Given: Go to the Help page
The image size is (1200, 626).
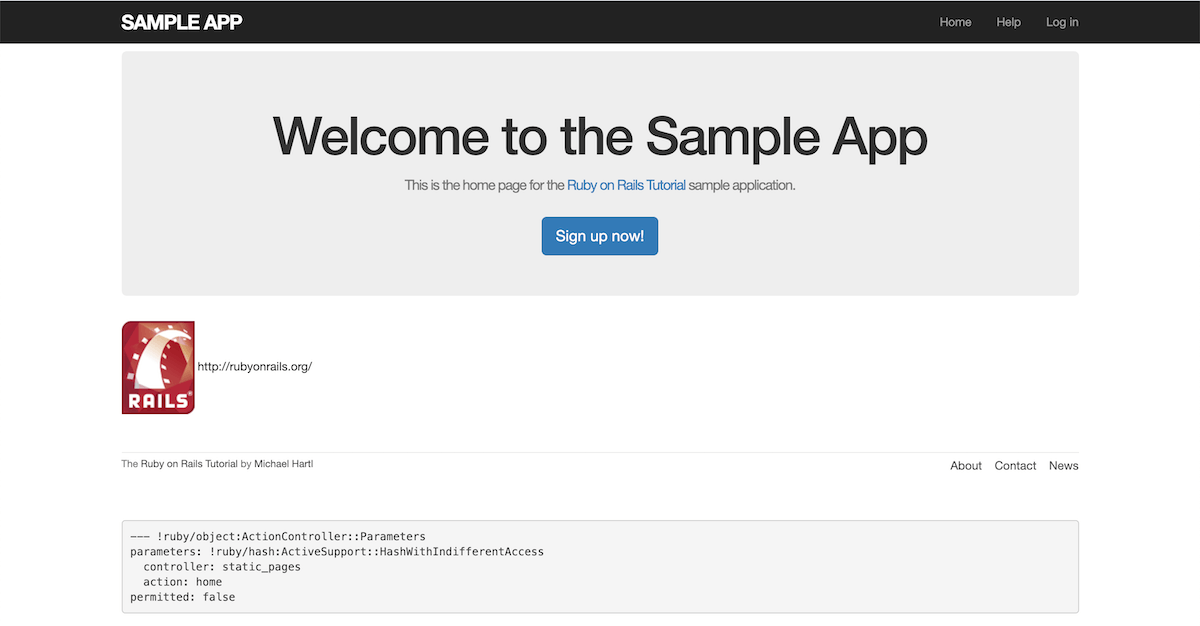Looking at the screenshot, I should point(1008,22).
